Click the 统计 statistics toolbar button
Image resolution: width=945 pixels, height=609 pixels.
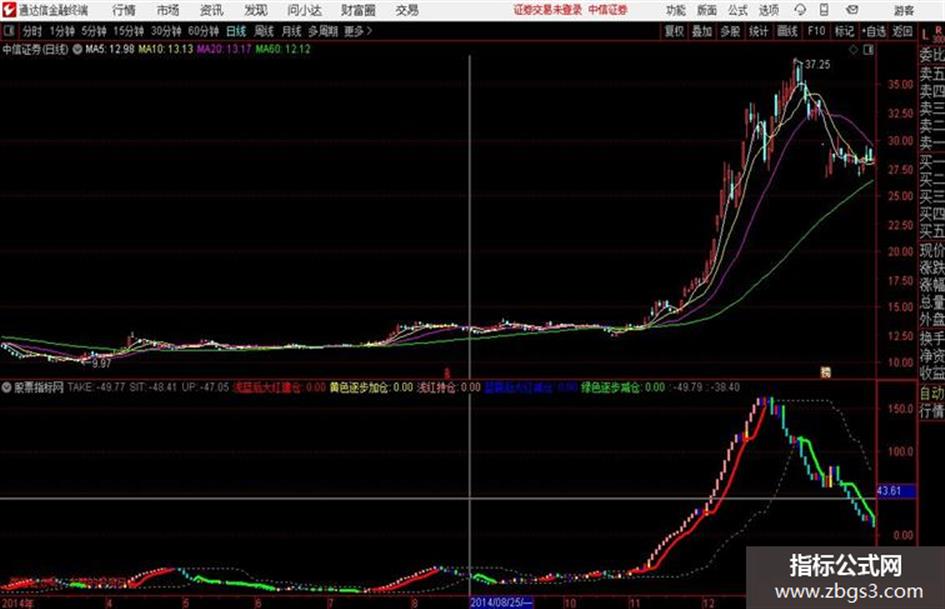(758, 31)
